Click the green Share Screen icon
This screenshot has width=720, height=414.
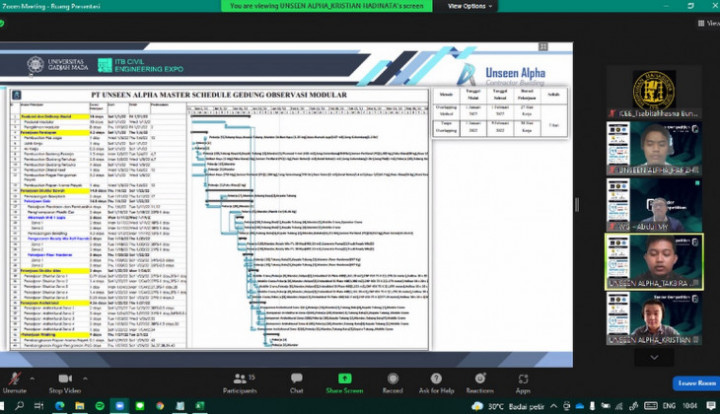(x=344, y=381)
